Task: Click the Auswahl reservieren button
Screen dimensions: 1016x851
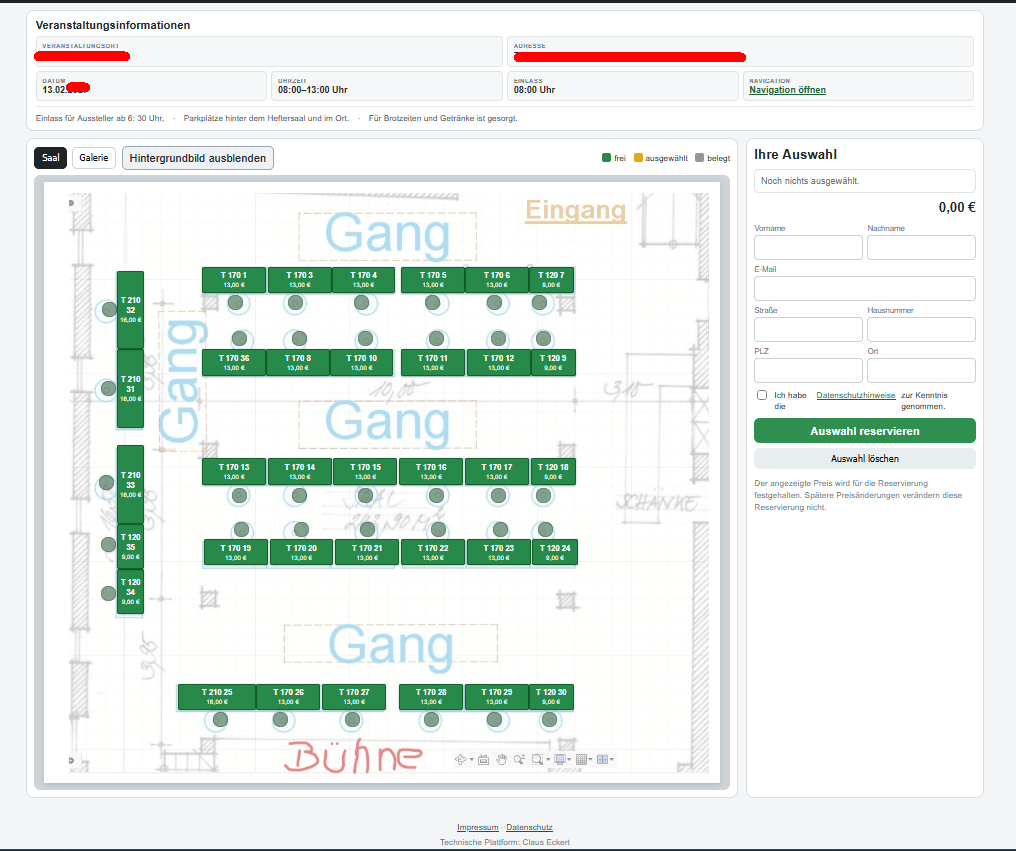Action: click(x=864, y=431)
